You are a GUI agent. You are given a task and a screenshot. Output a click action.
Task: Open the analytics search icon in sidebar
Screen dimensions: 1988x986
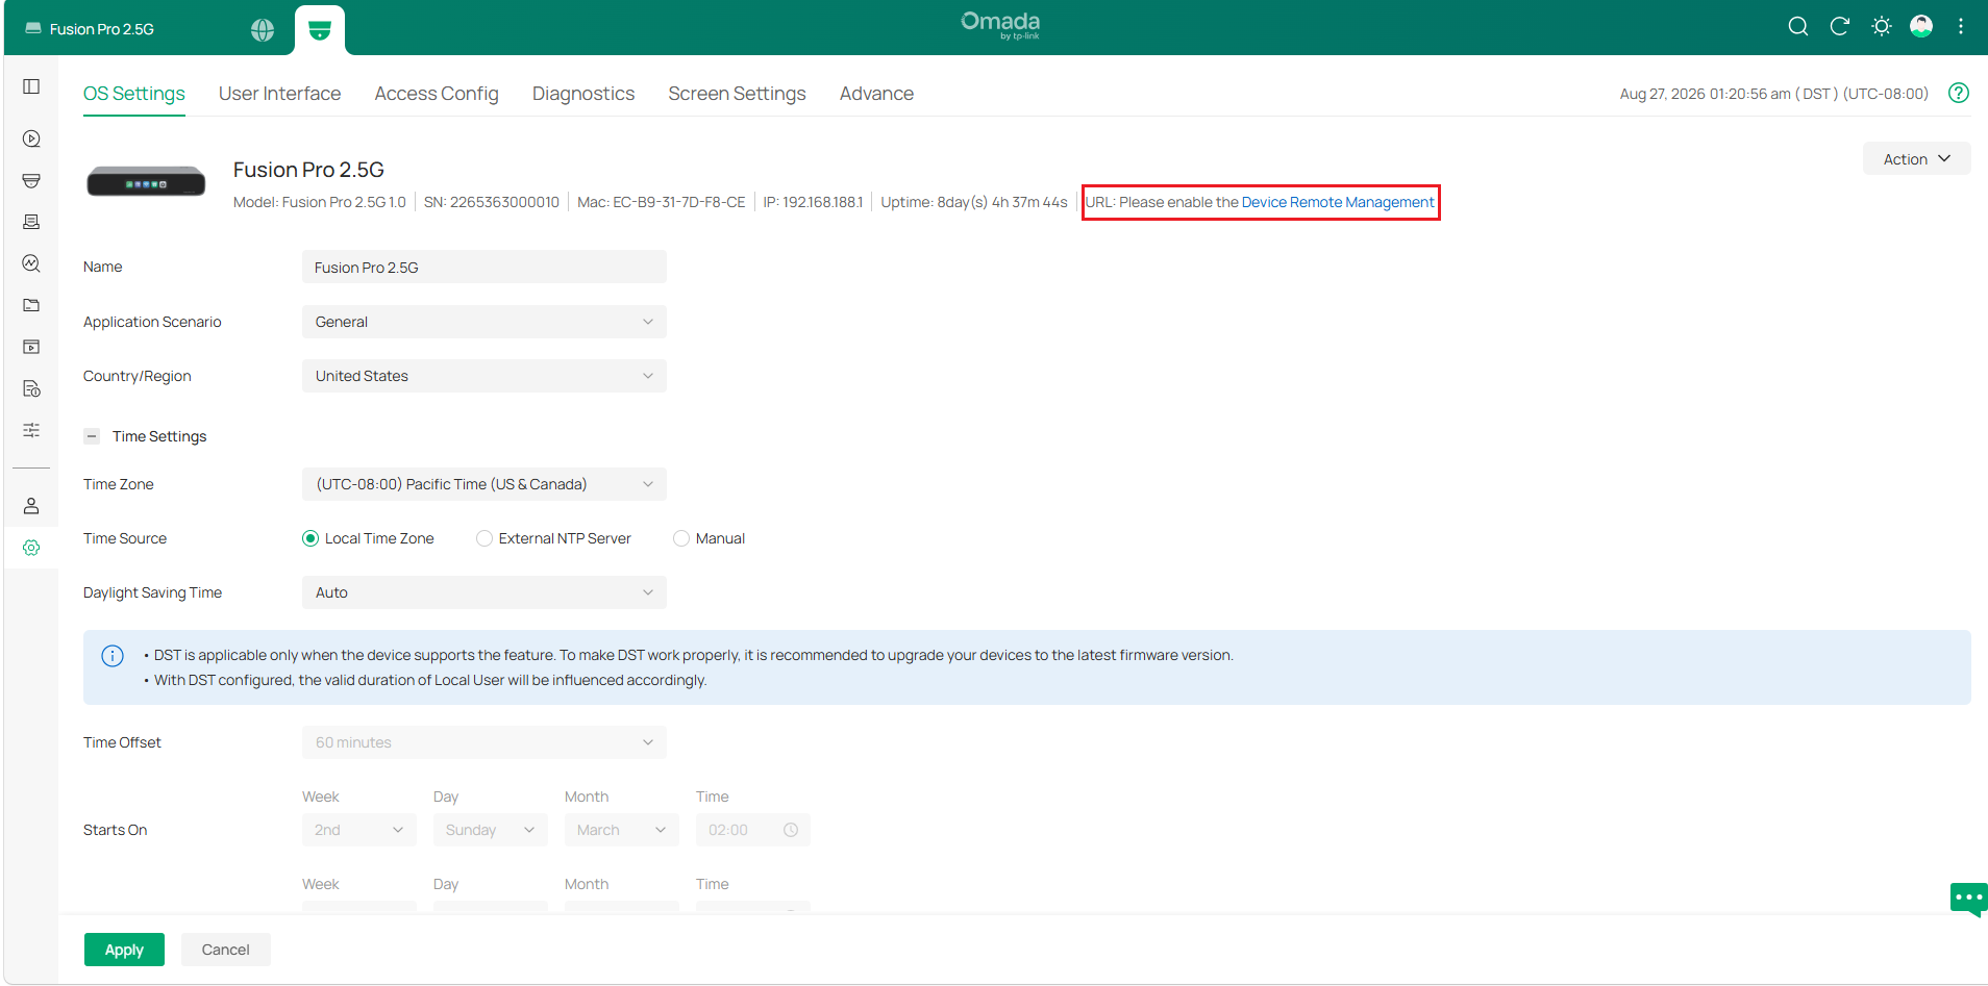pos(32,263)
